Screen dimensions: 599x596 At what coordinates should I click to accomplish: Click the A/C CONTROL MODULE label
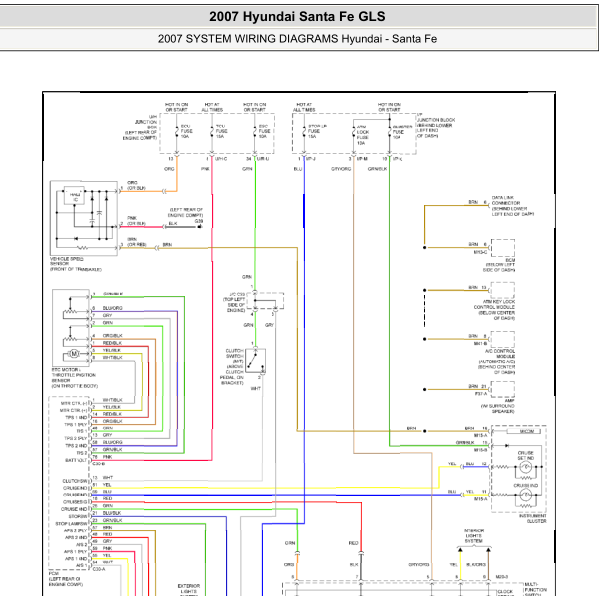(x=497, y=361)
